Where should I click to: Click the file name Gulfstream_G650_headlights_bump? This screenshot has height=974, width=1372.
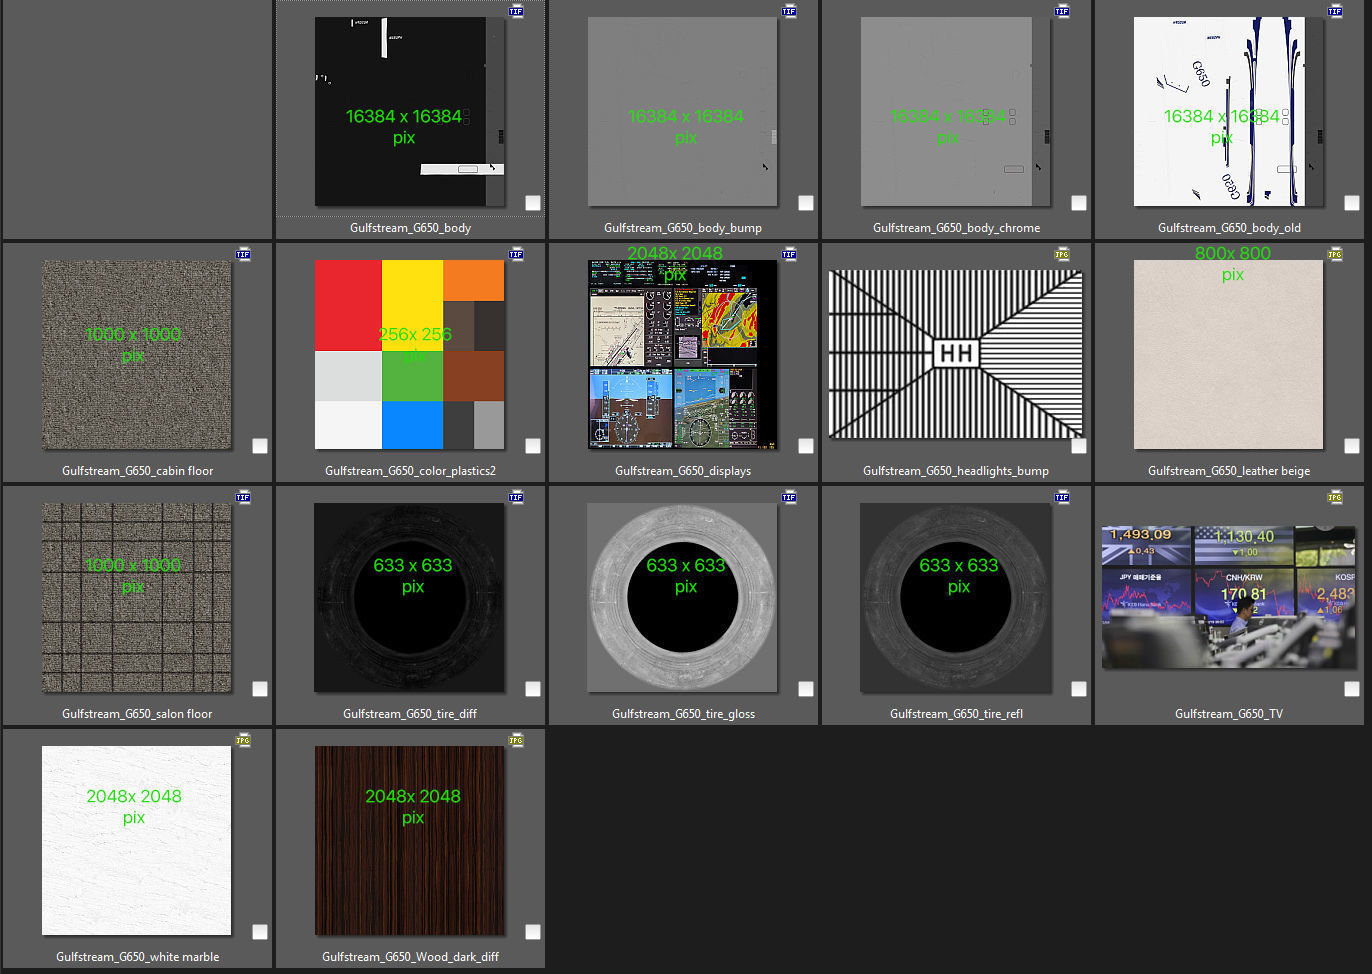click(x=956, y=471)
